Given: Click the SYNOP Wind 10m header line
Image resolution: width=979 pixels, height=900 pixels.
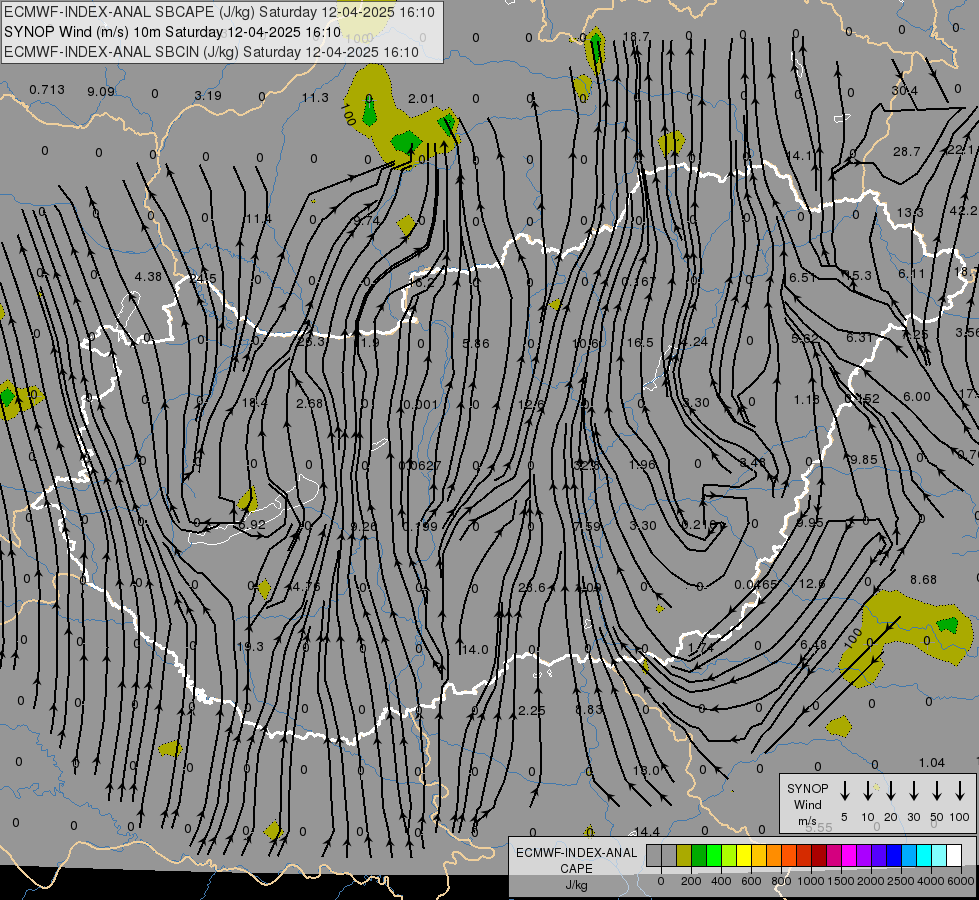Looking at the screenshot, I should 172,32.
